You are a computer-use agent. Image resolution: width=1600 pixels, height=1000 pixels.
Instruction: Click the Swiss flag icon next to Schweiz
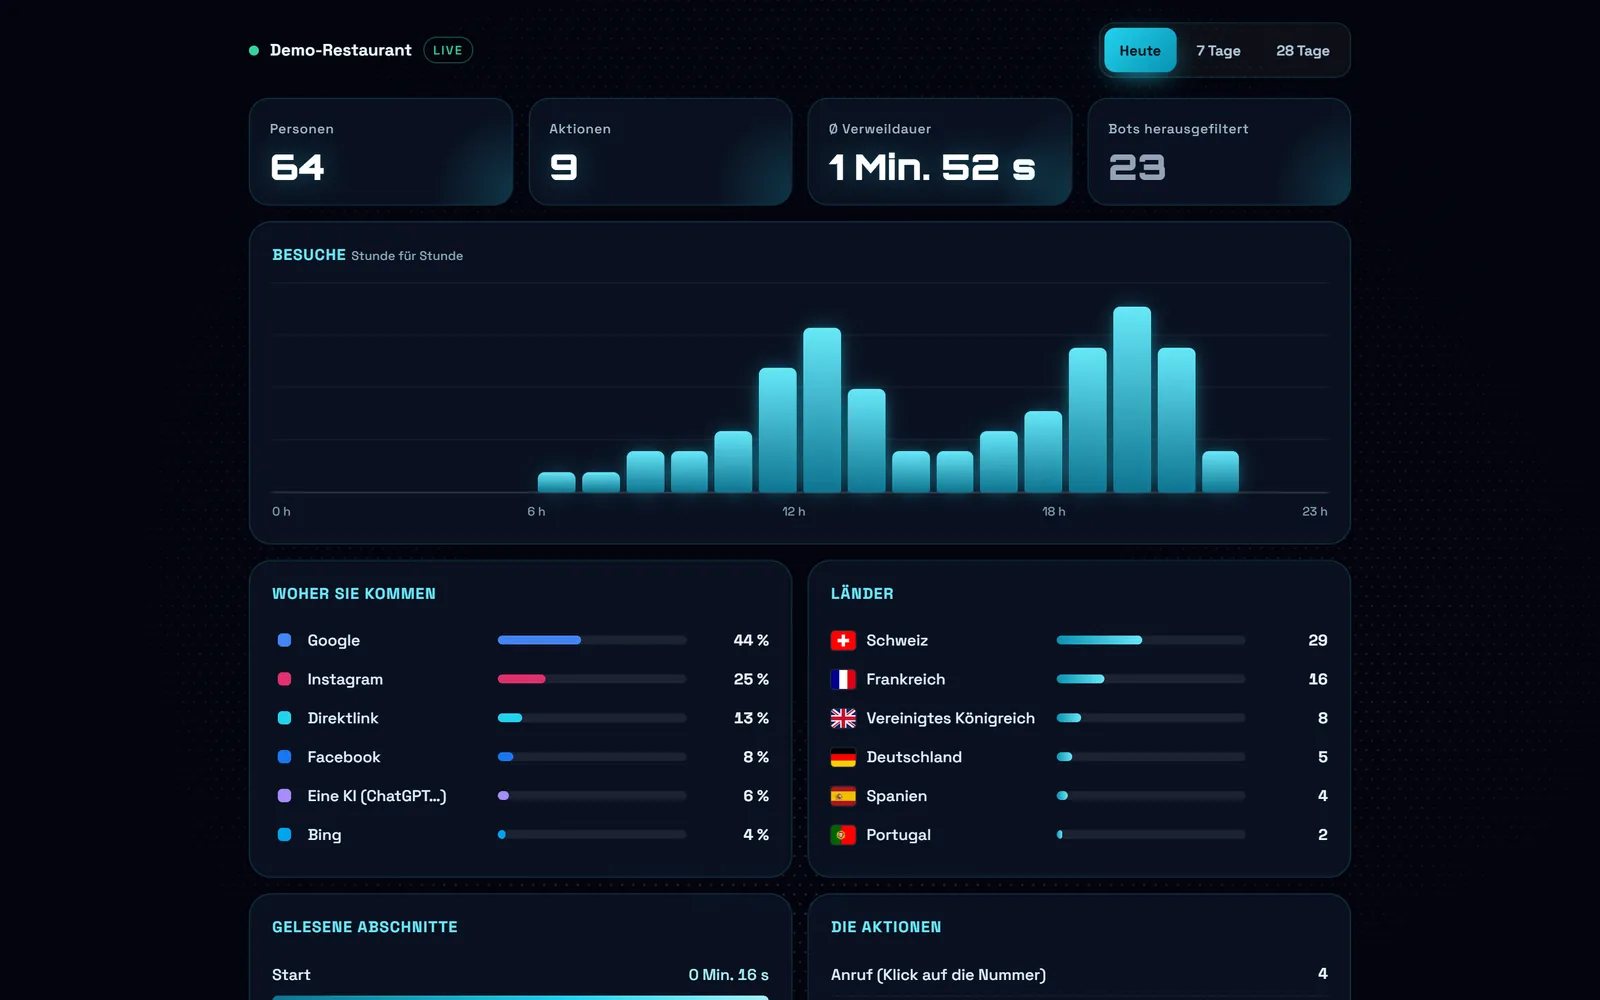843,640
